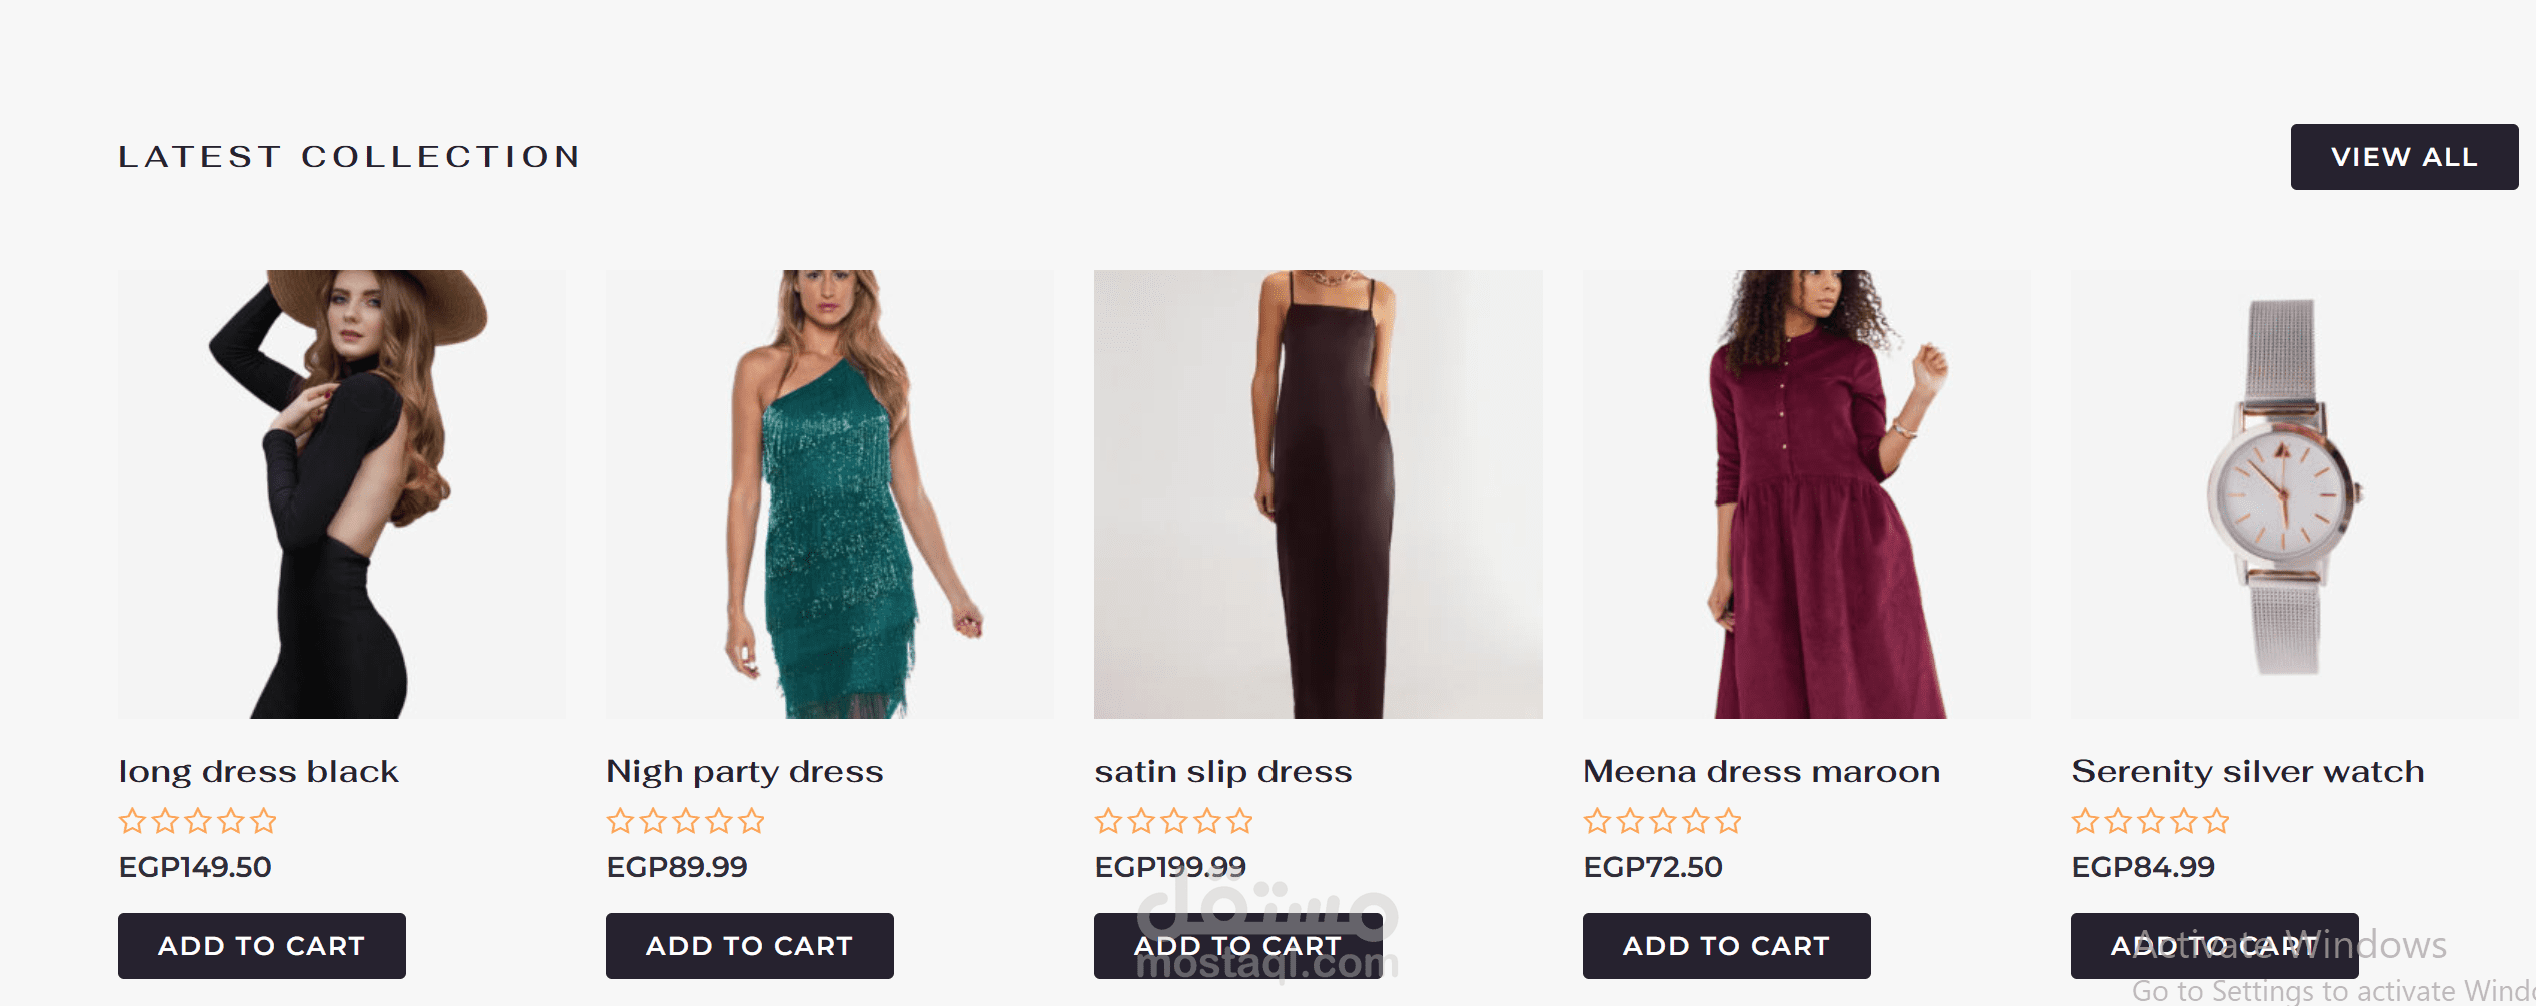The width and height of the screenshot is (2536, 1006).
Task: Click the first star under long dress black
Action: [132, 822]
